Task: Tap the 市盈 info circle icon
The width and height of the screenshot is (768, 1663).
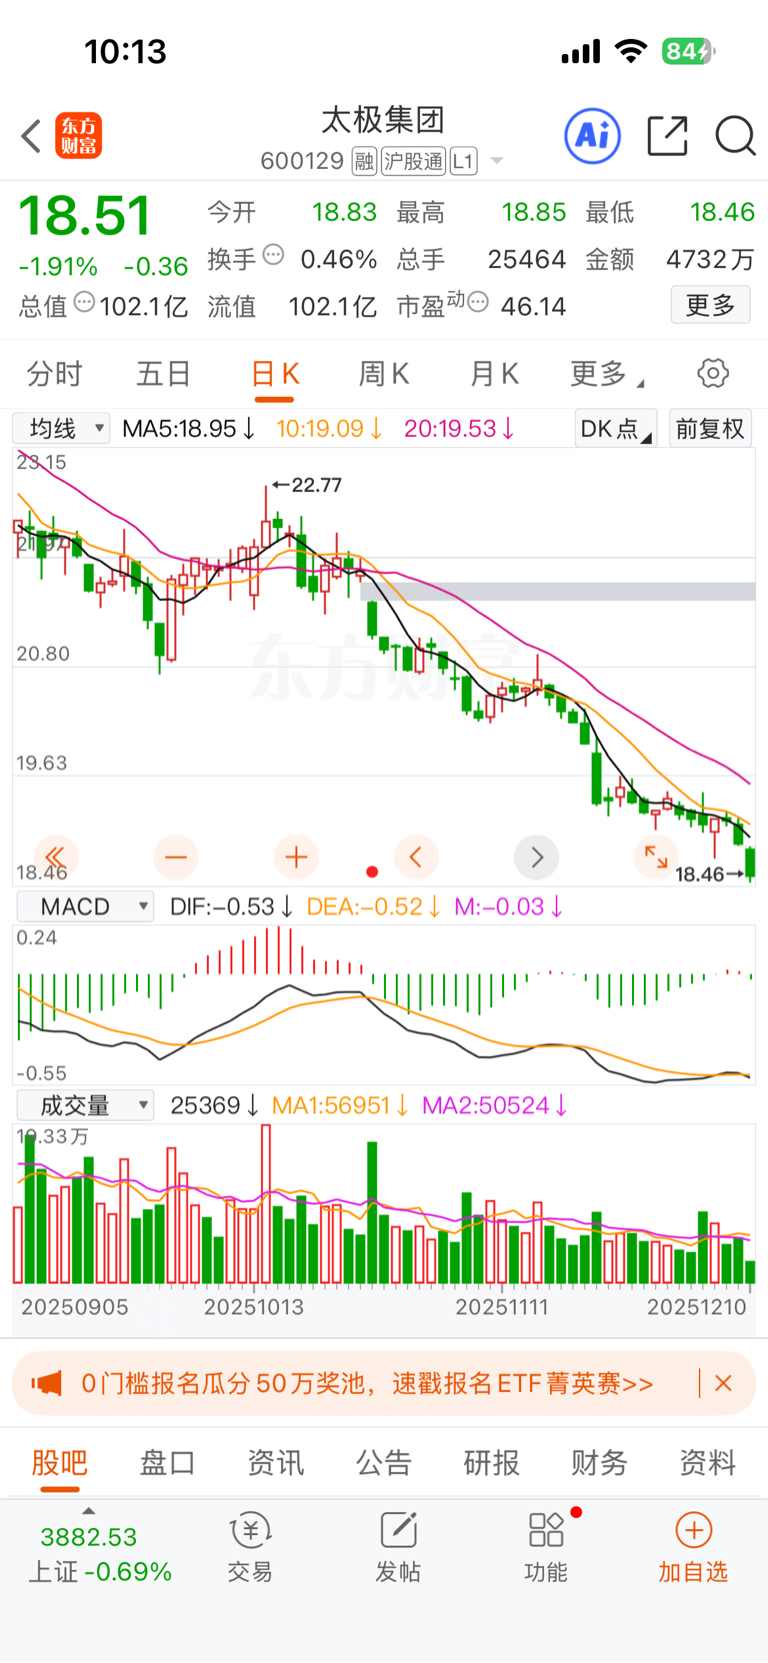Action: click(478, 301)
